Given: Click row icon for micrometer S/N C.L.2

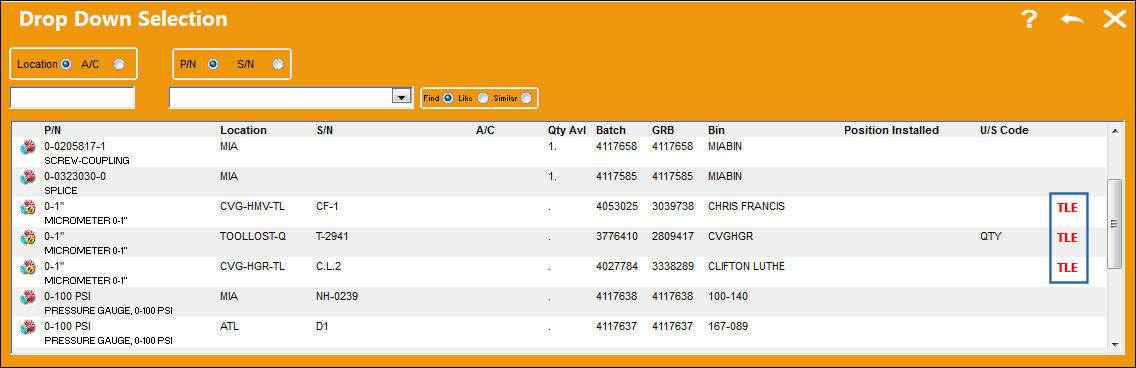Looking at the screenshot, I should click(28, 267).
